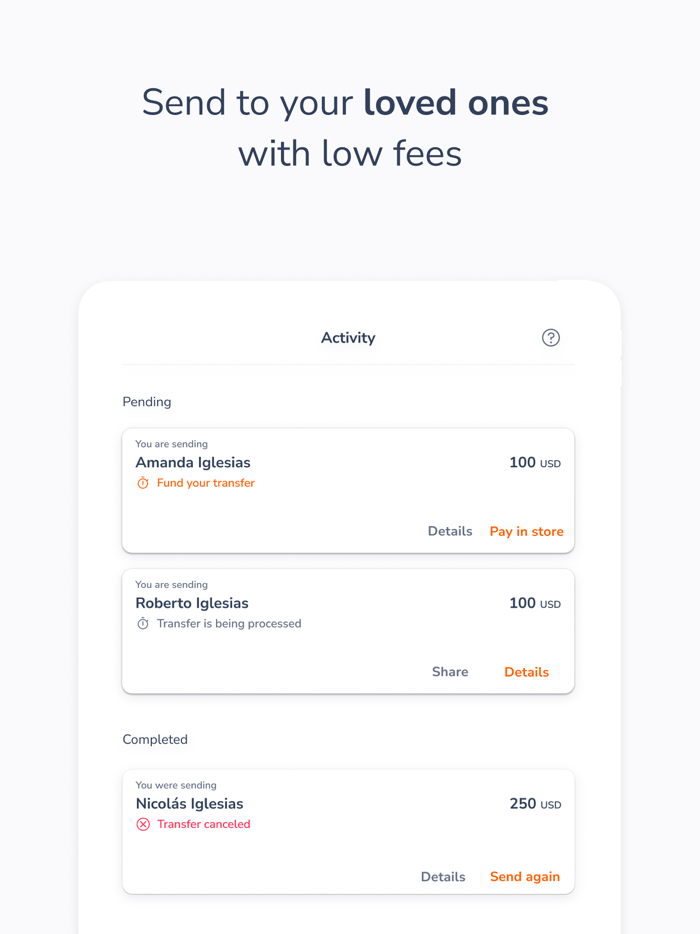The width and height of the screenshot is (700, 934).
Task: Open Details for Amanda Iglesias transfer
Action: (x=450, y=531)
